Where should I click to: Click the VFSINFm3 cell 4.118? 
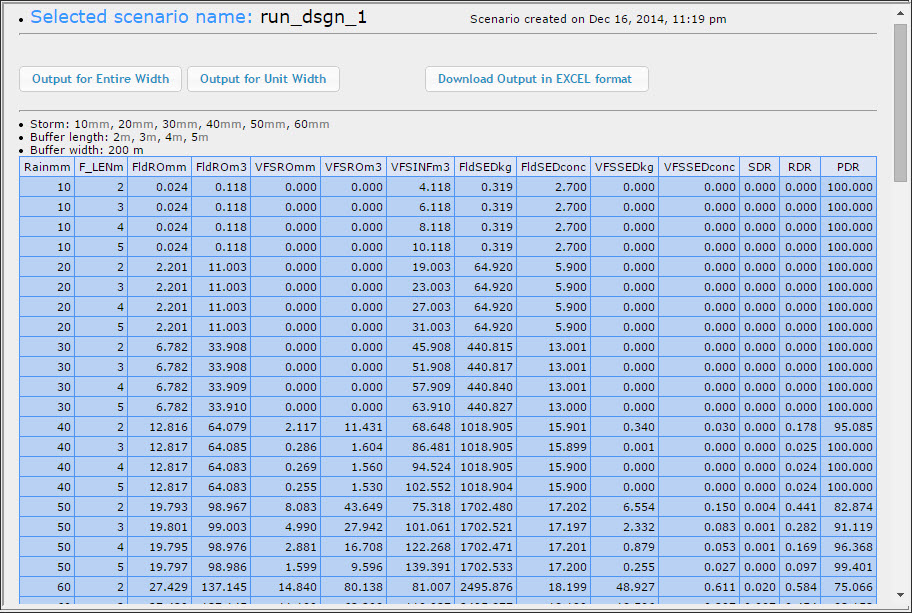(421, 187)
